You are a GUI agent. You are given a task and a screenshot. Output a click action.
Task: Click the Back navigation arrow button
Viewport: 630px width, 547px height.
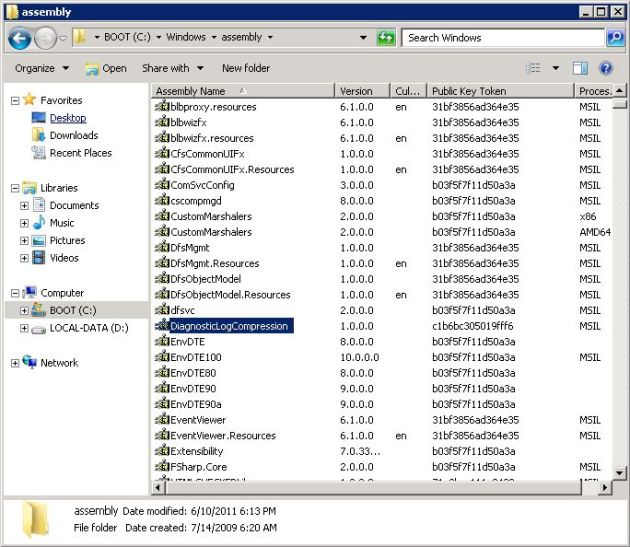point(19,38)
